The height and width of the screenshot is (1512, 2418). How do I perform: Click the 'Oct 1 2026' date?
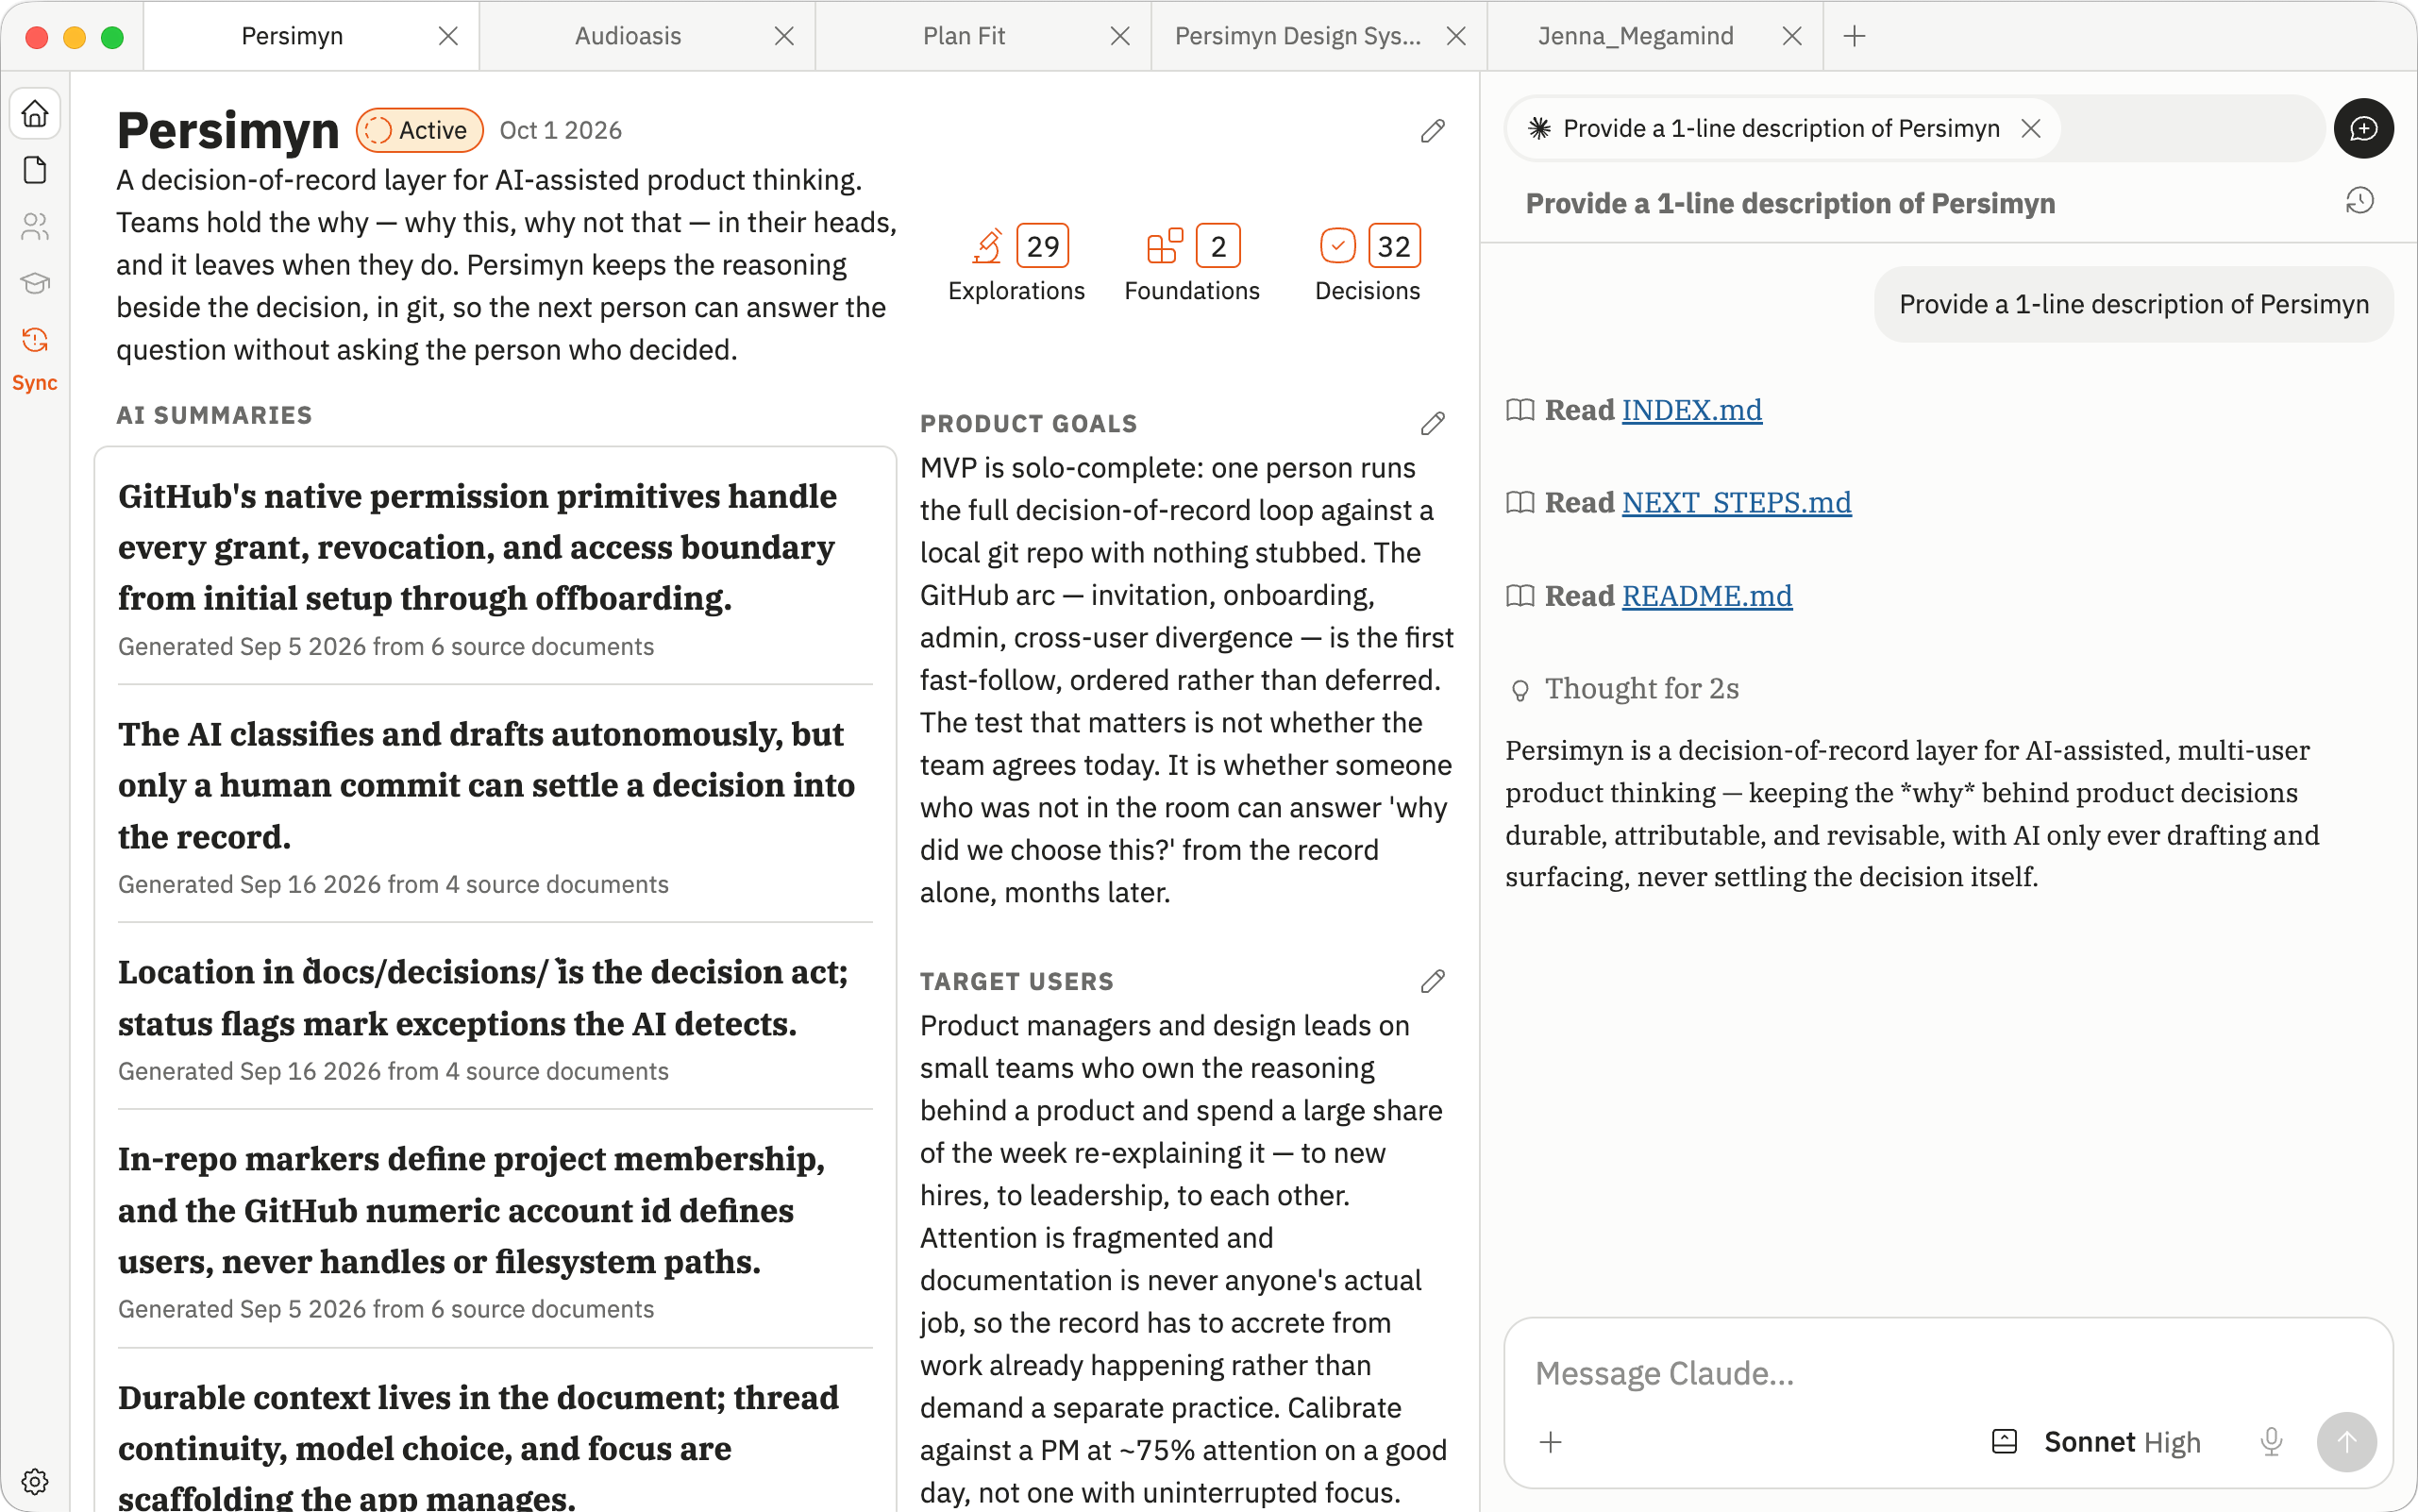pos(560,130)
